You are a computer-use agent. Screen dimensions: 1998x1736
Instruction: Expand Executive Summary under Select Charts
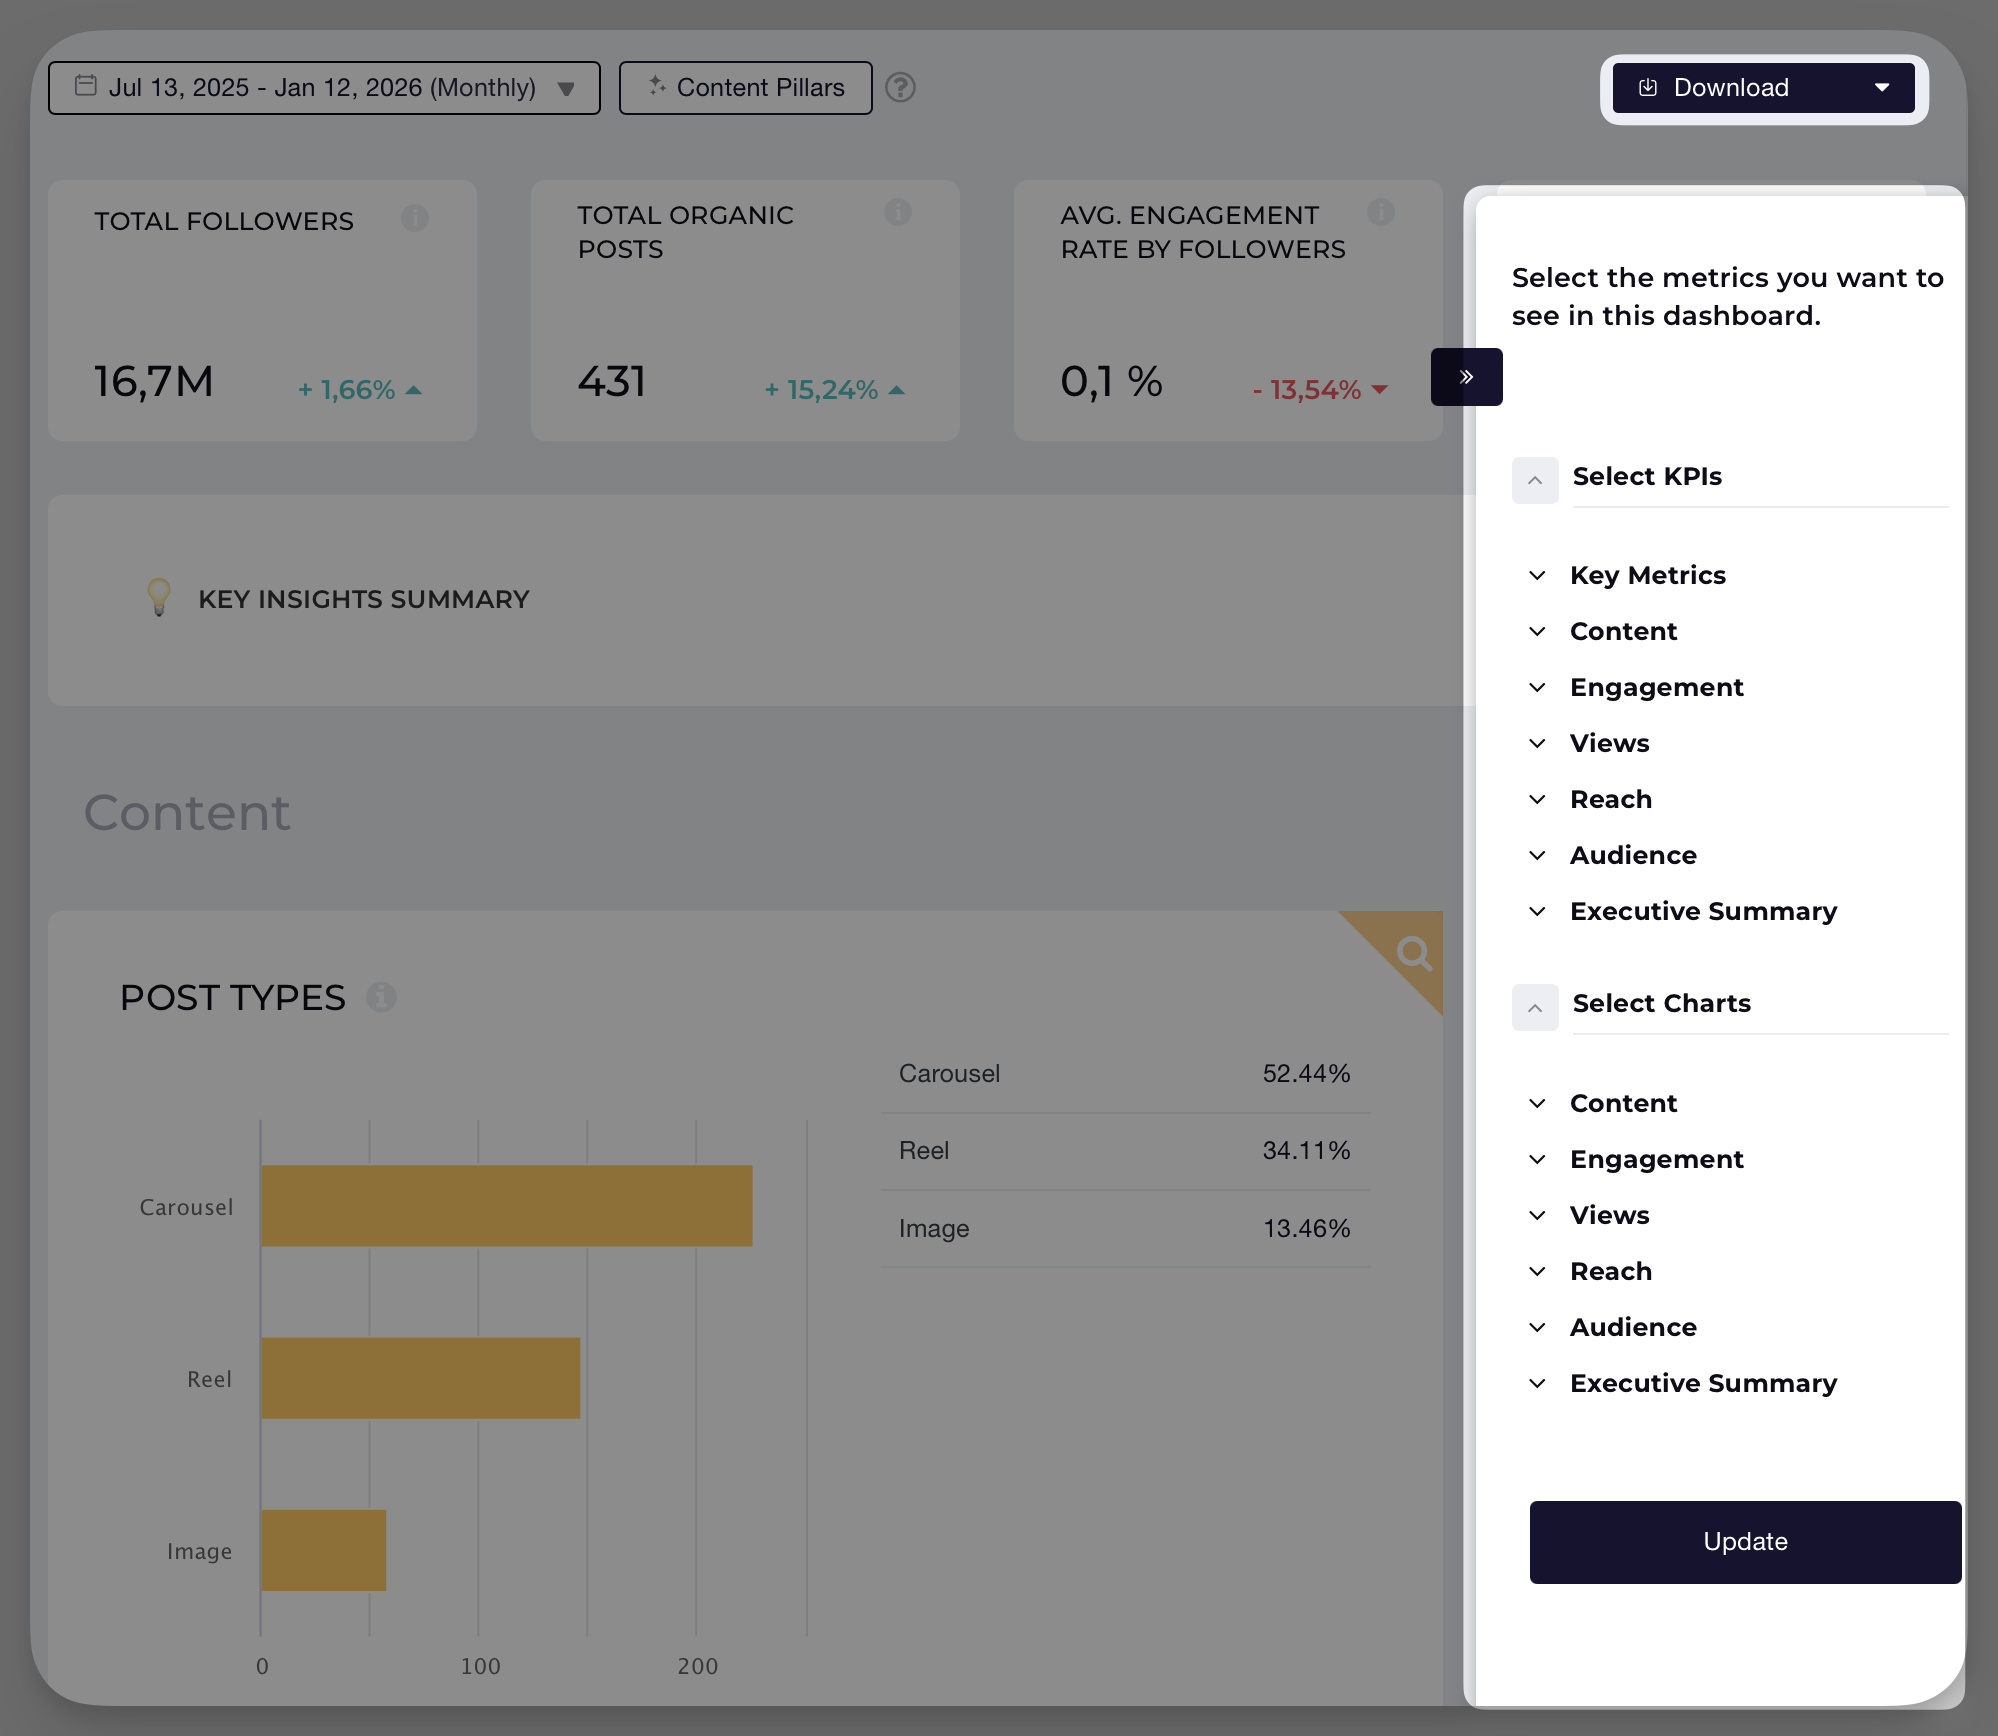pos(1537,1383)
